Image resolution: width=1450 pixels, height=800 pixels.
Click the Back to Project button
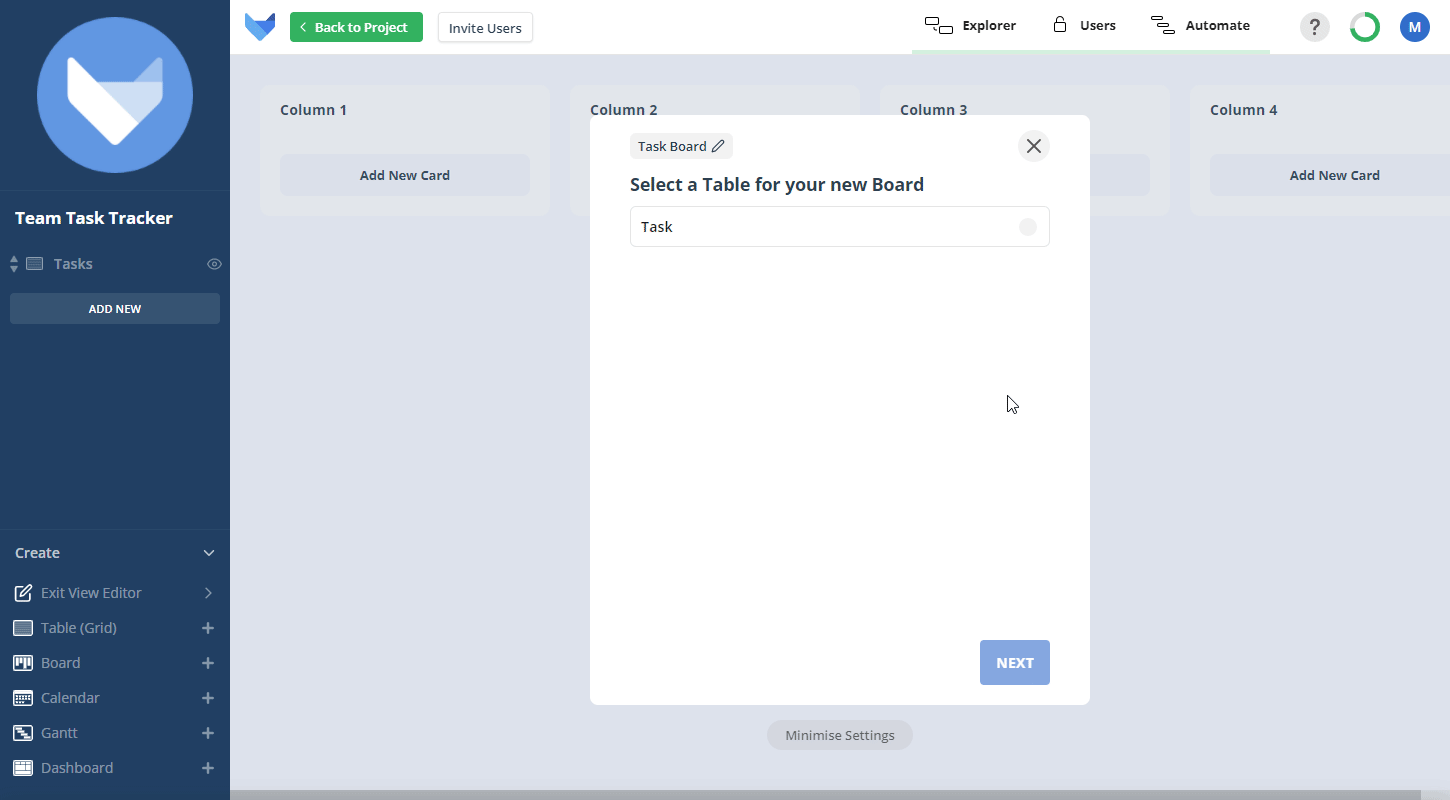356,27
